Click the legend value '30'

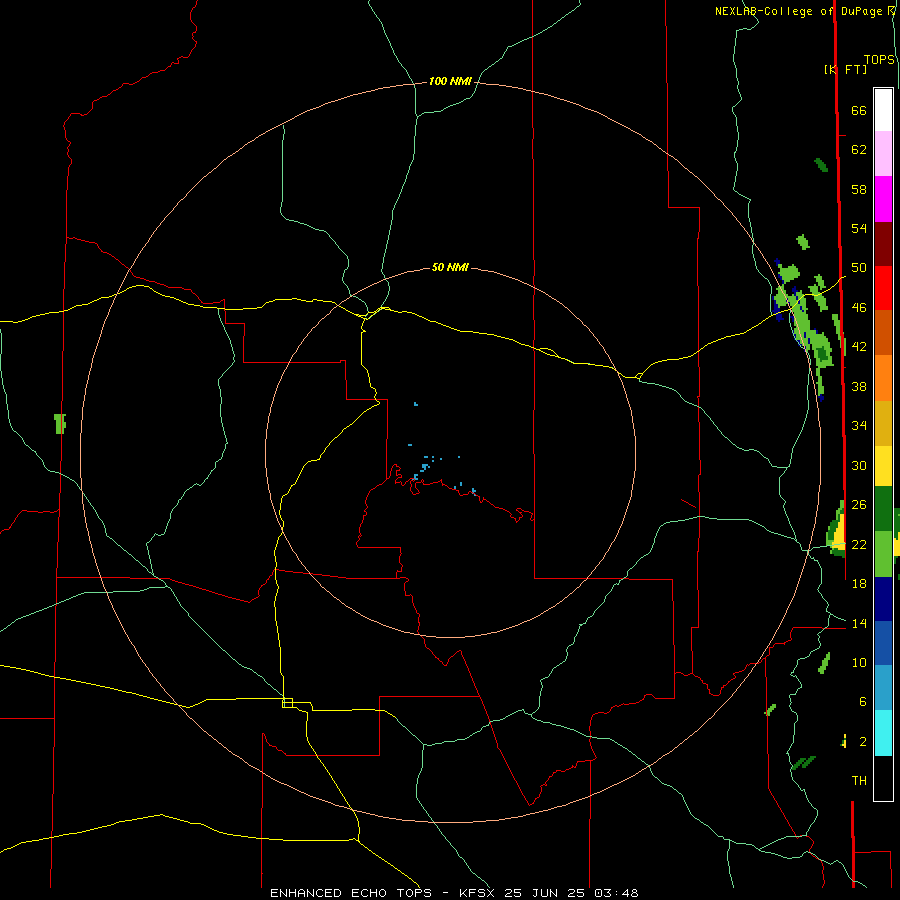coord(859,465)
